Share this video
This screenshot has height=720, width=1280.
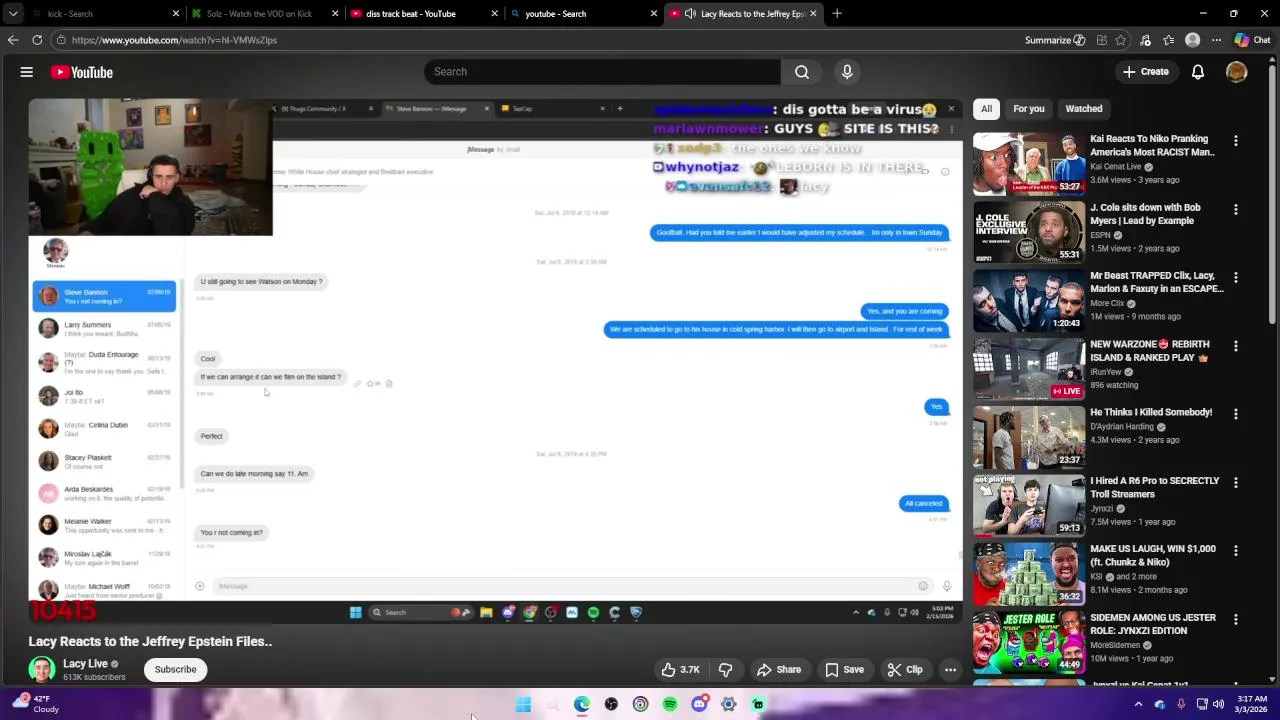click(x=779, y=670)
